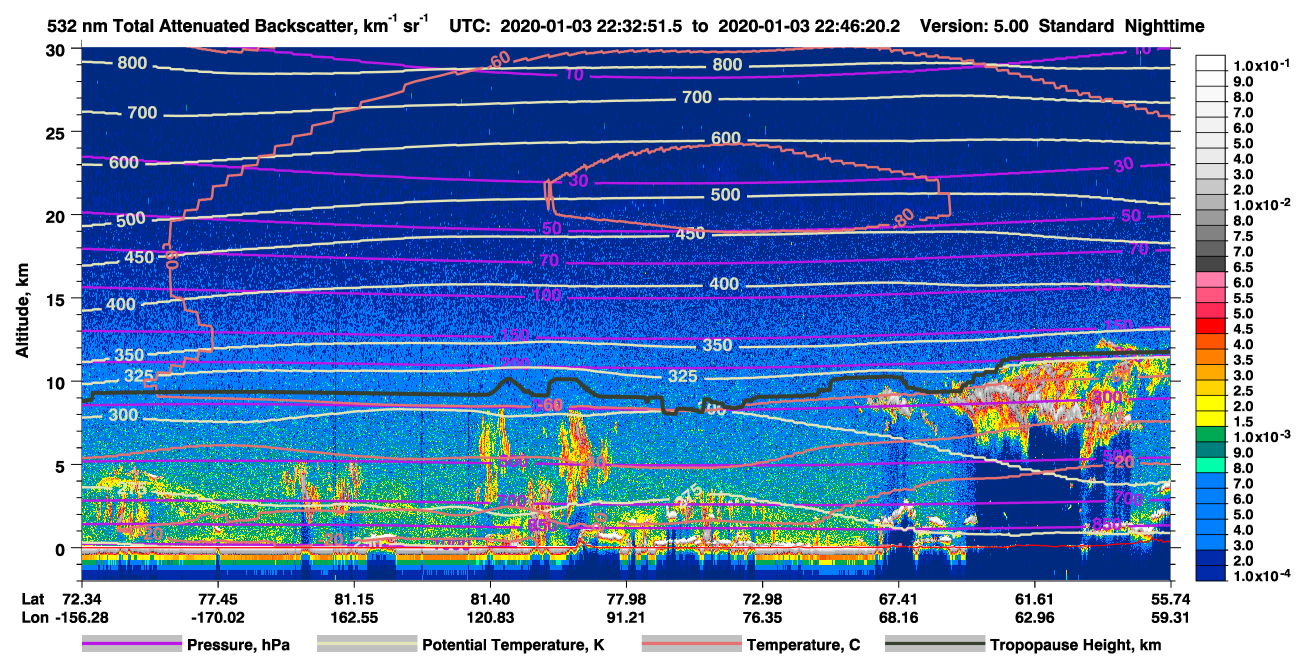The width and height of the screenshot is (1300, 667).
Task: Click the 2.5 color scale label
Action: 1244,391
